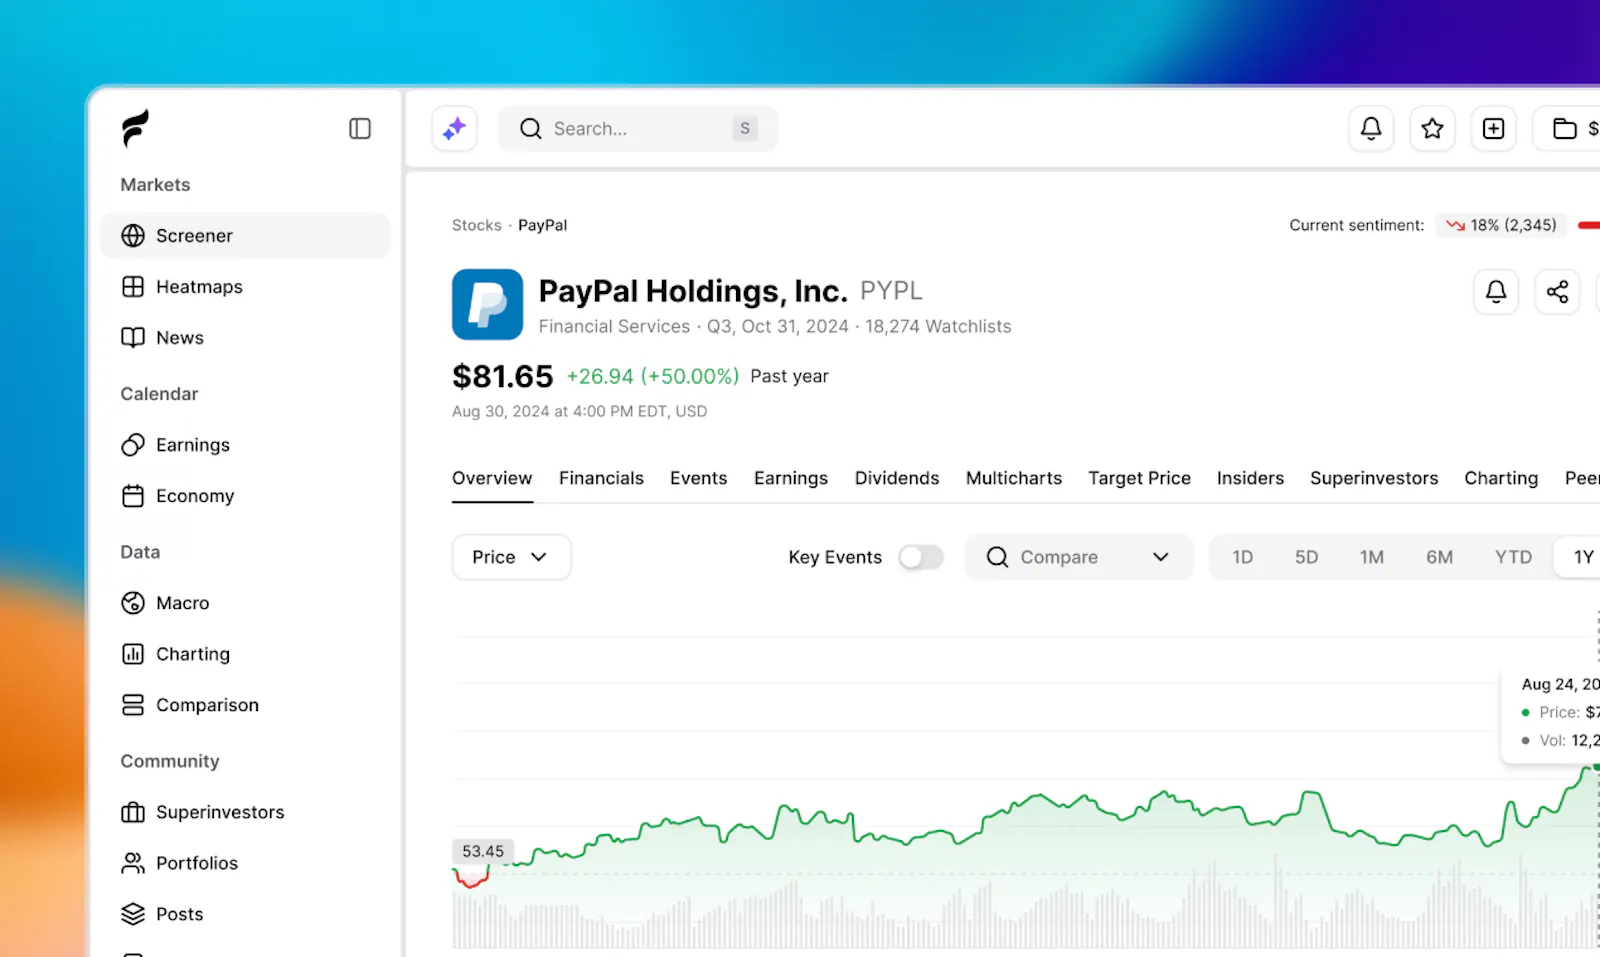1600x957 pixels.
Task: Open Superinvestors in the sidebar
Action: (x=245, y=812)
